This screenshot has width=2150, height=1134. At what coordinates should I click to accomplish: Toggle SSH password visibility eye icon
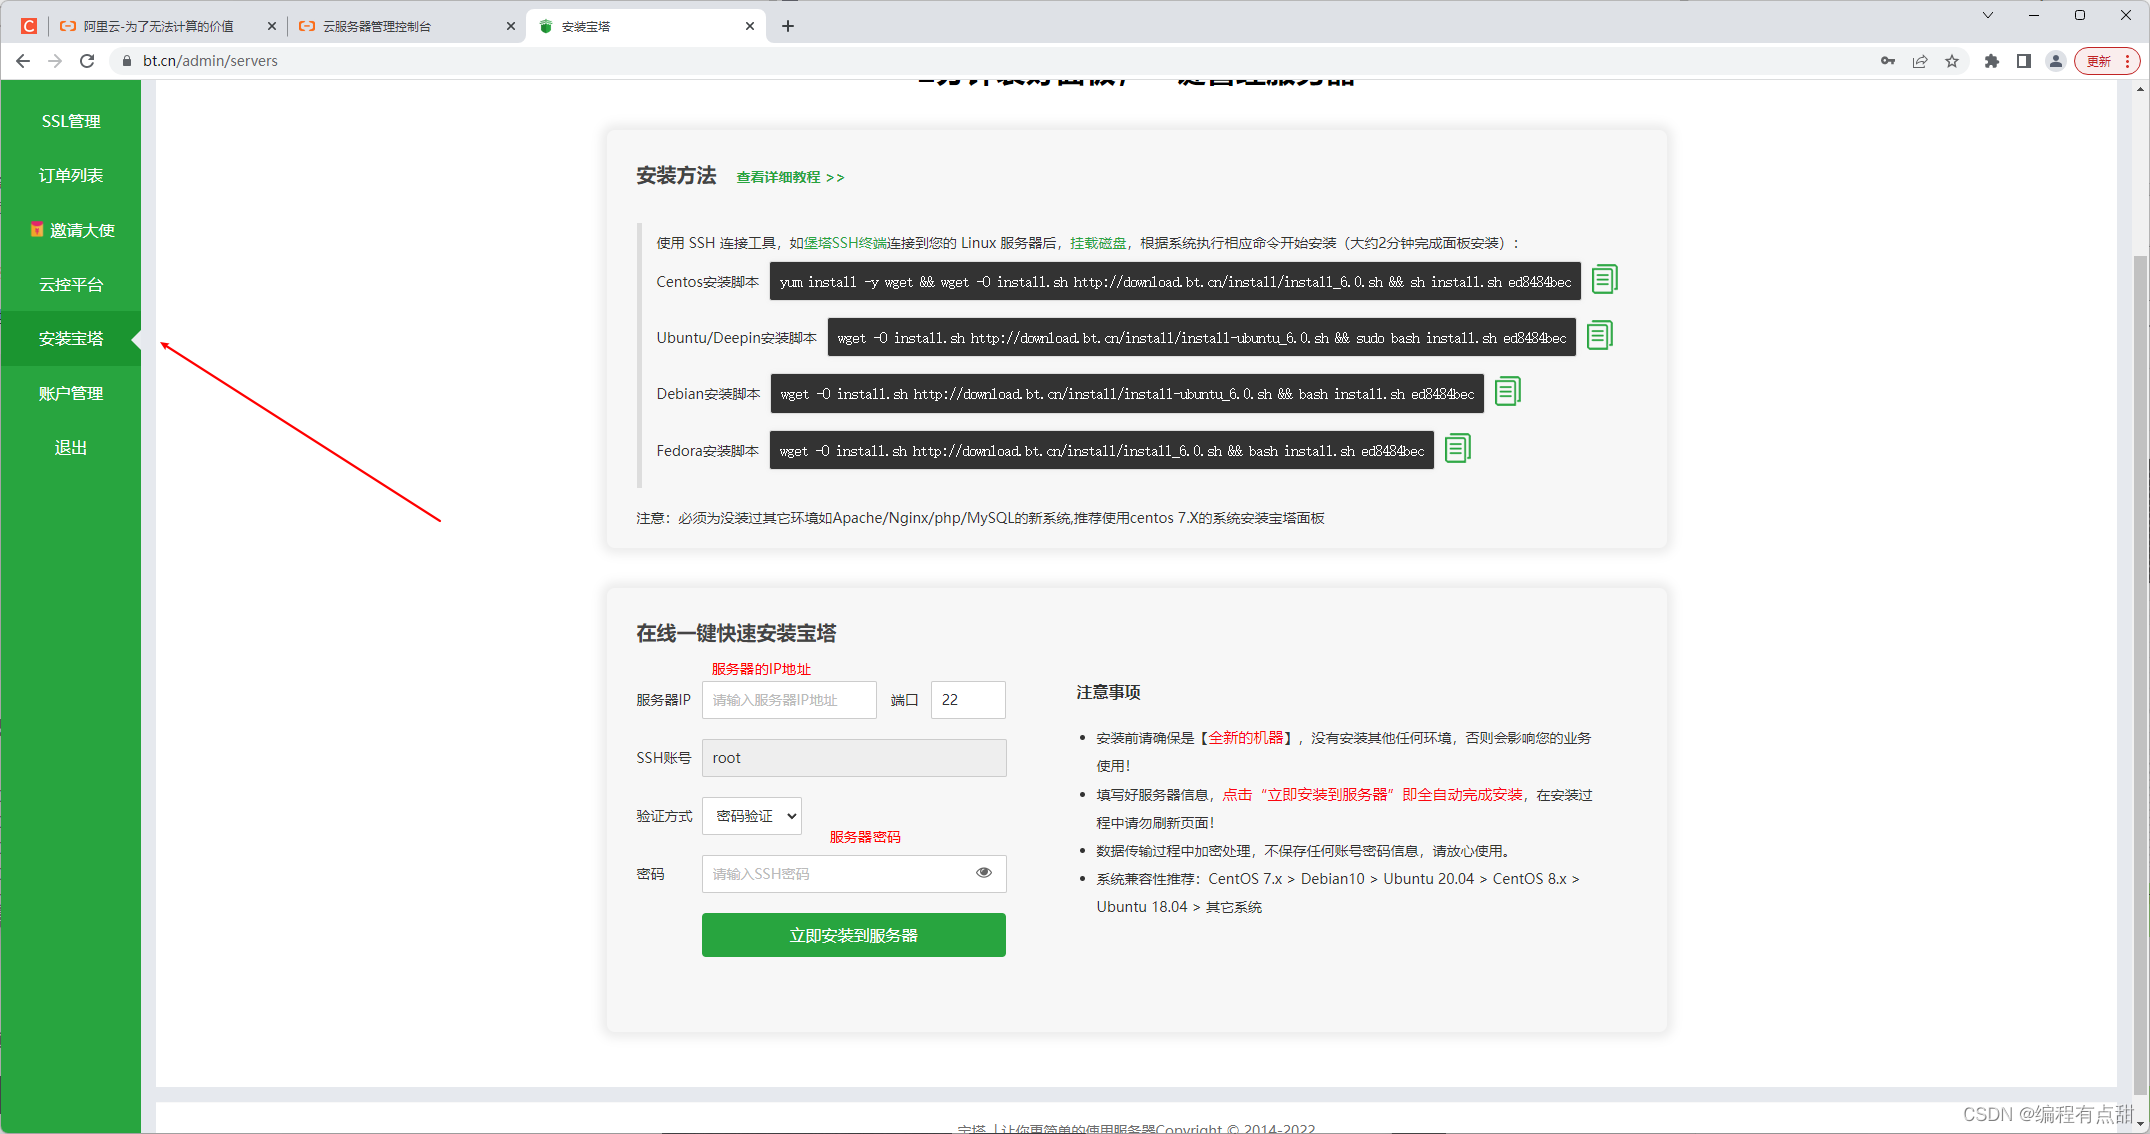(984, 872)
